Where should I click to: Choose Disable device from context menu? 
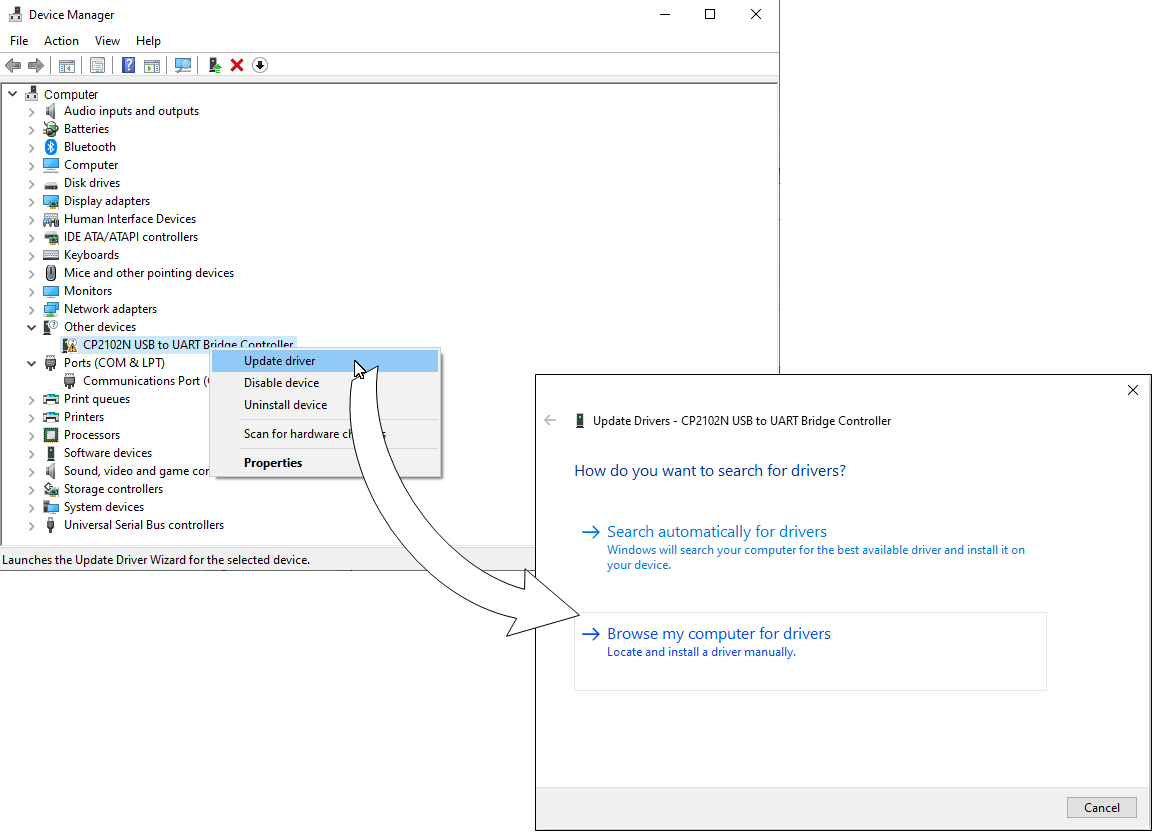(325, 383)
